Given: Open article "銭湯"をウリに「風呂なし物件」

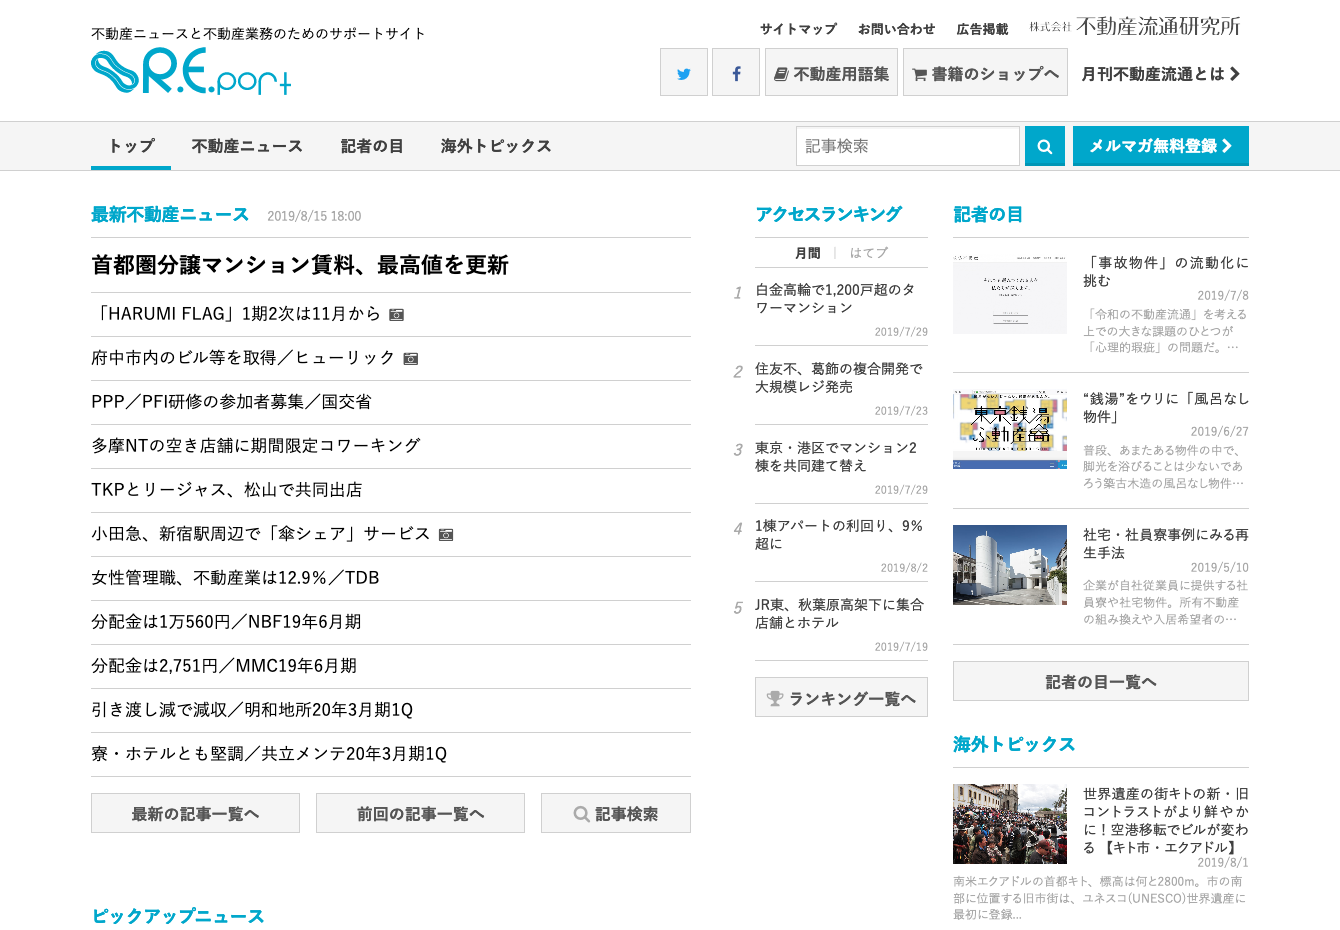Looking at the screenshot, I should (x=1166, y=408).
